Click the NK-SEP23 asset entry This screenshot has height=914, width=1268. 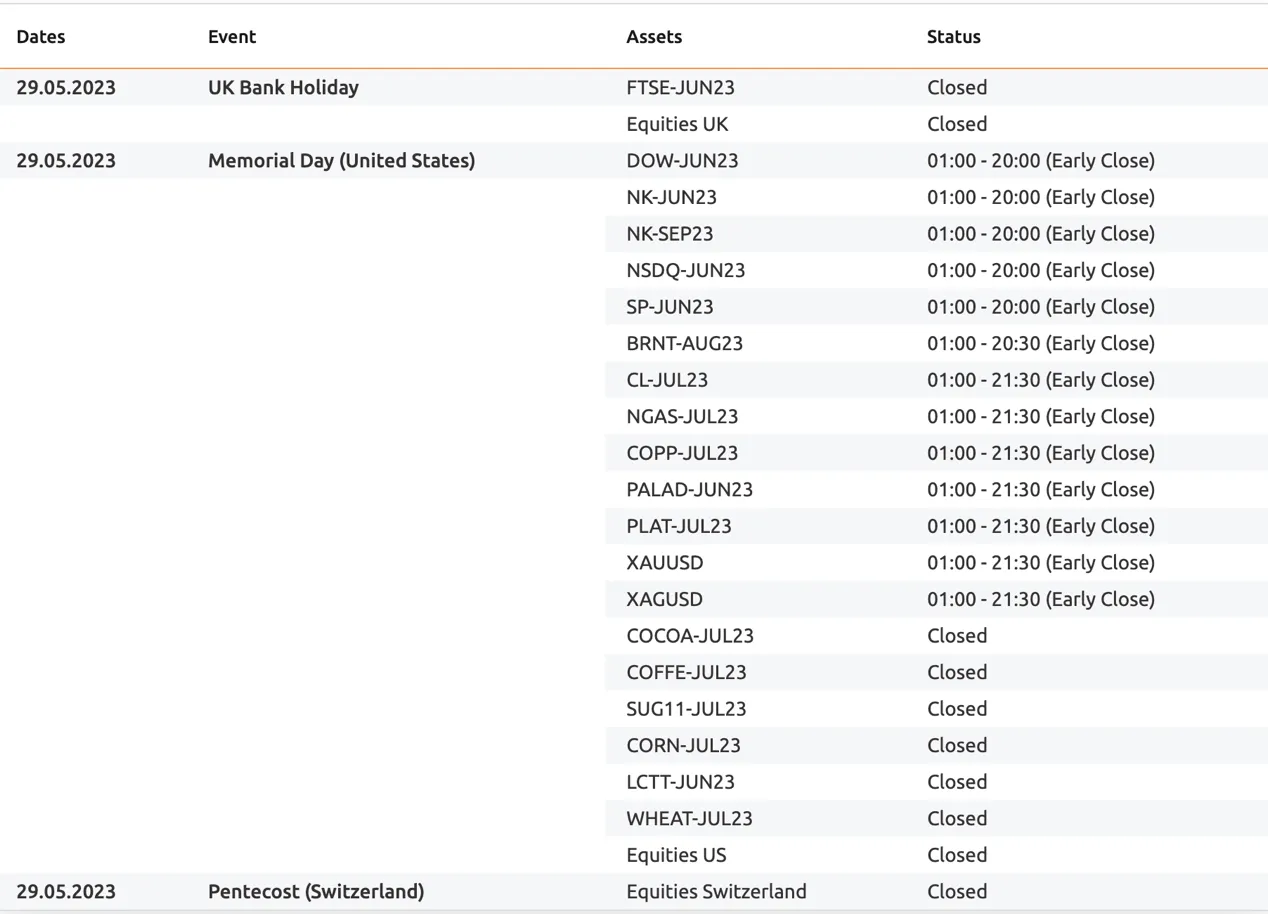click(670, 233)
